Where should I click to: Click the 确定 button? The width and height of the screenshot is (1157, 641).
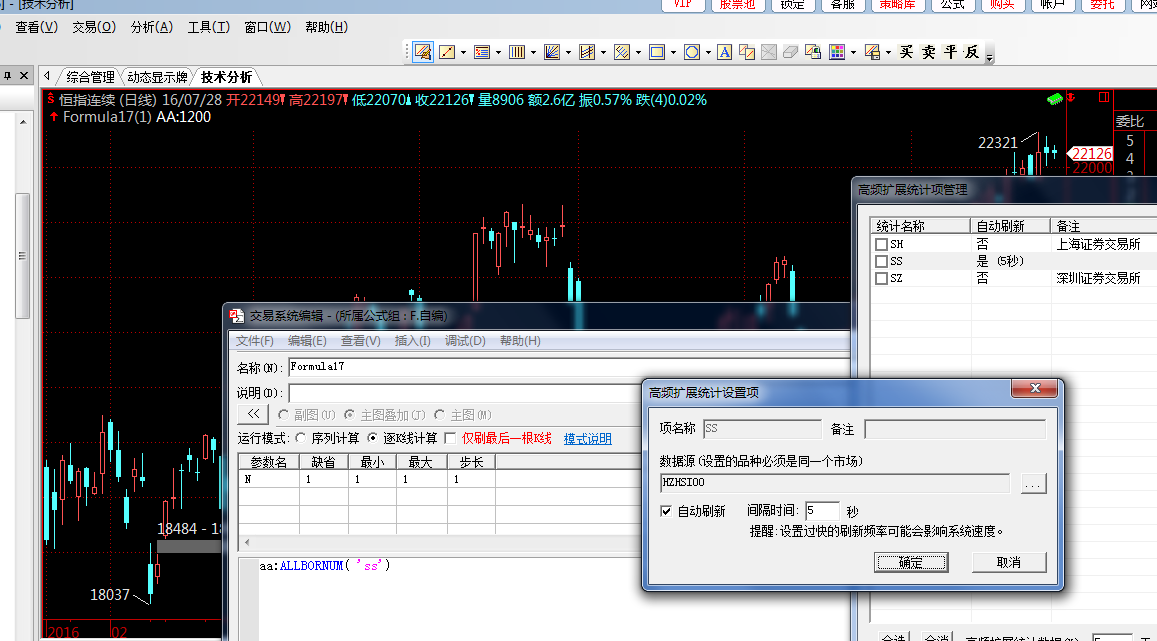click(x=911, y=562)
